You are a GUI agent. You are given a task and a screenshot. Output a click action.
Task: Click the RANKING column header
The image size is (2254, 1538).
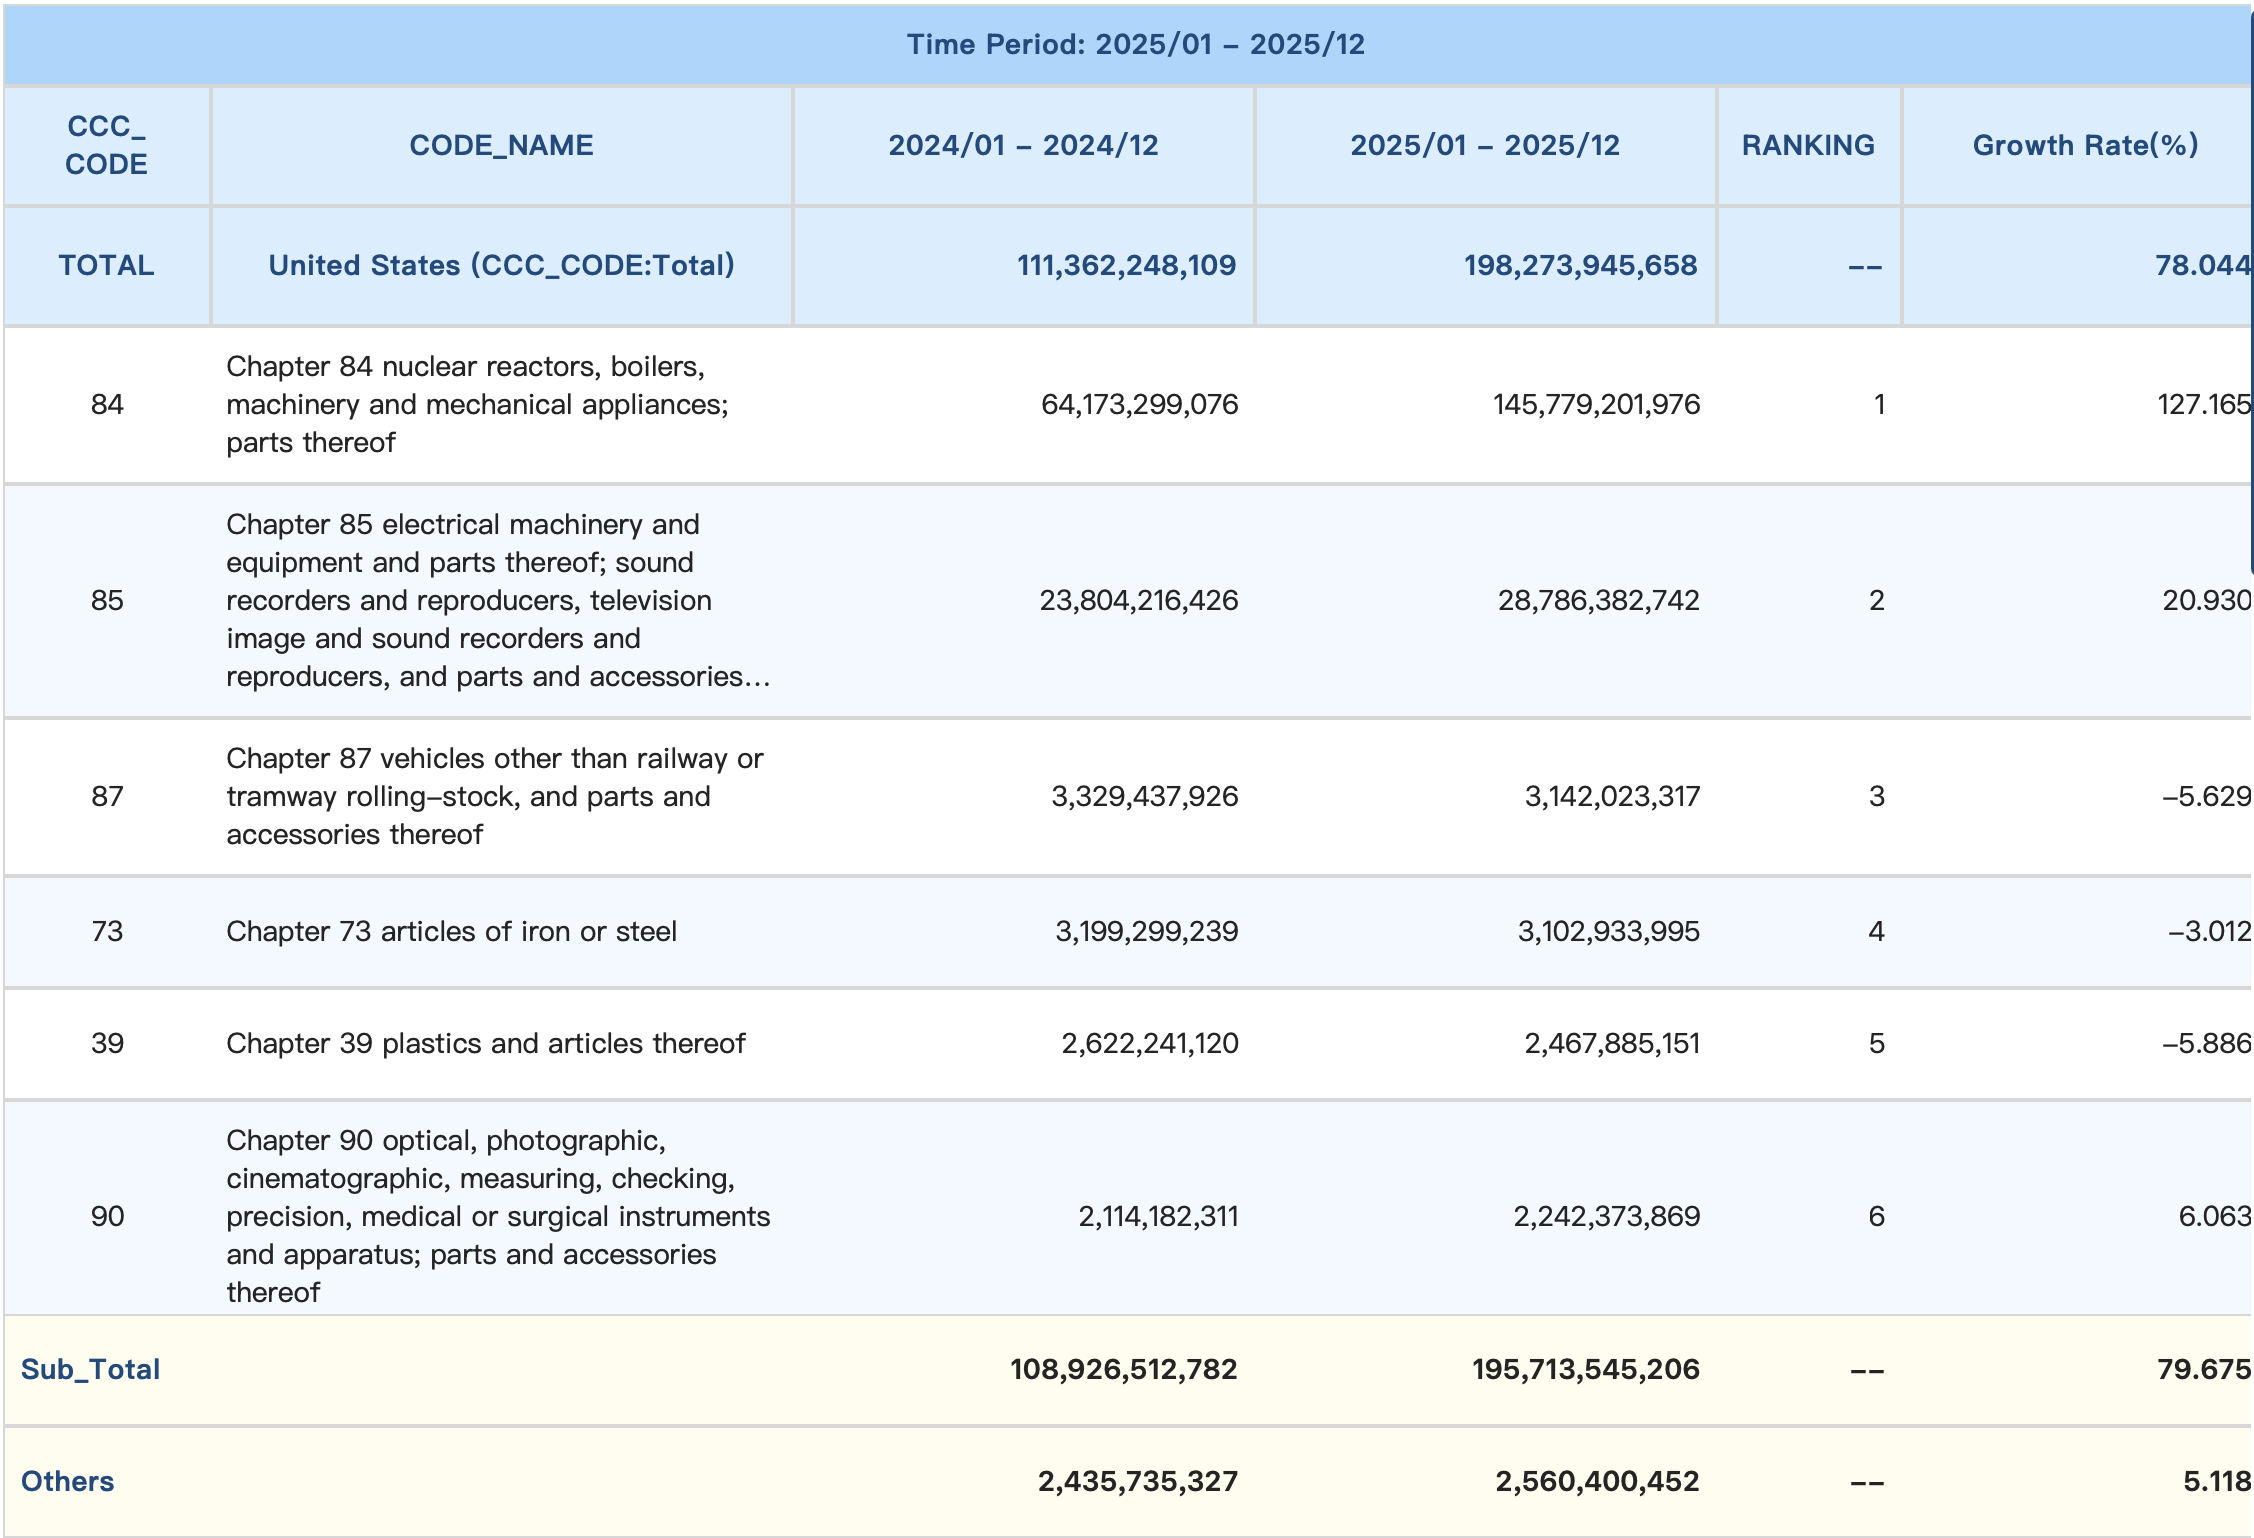click(x=1808, y=145)
